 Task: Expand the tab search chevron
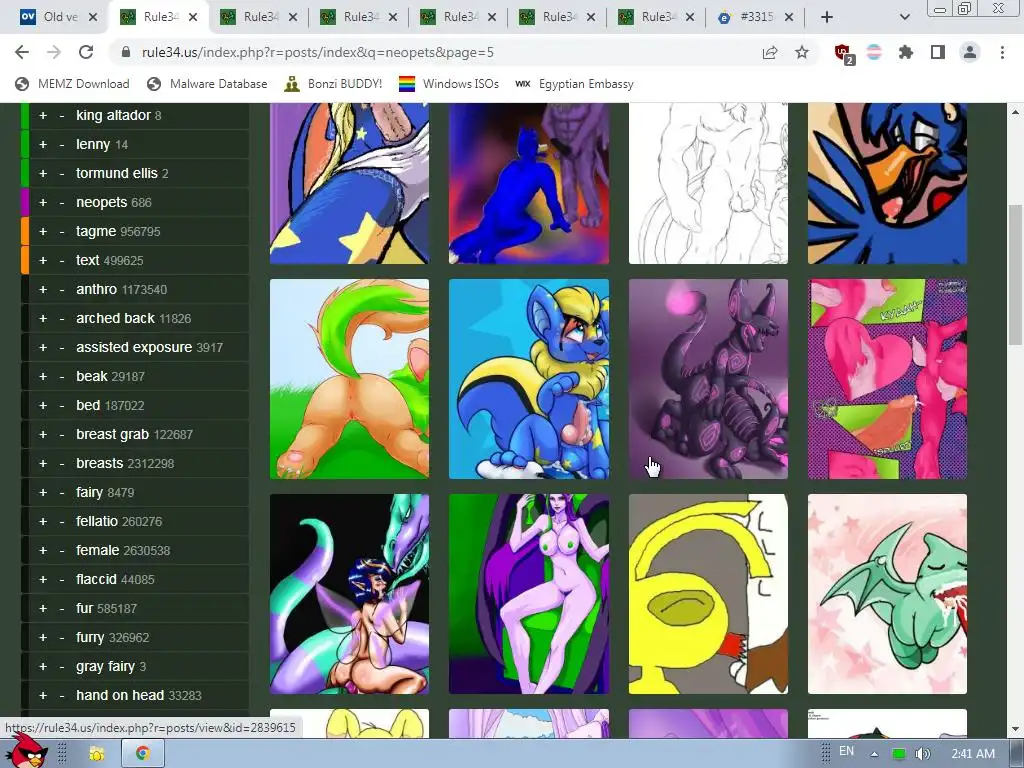point(904,17)
